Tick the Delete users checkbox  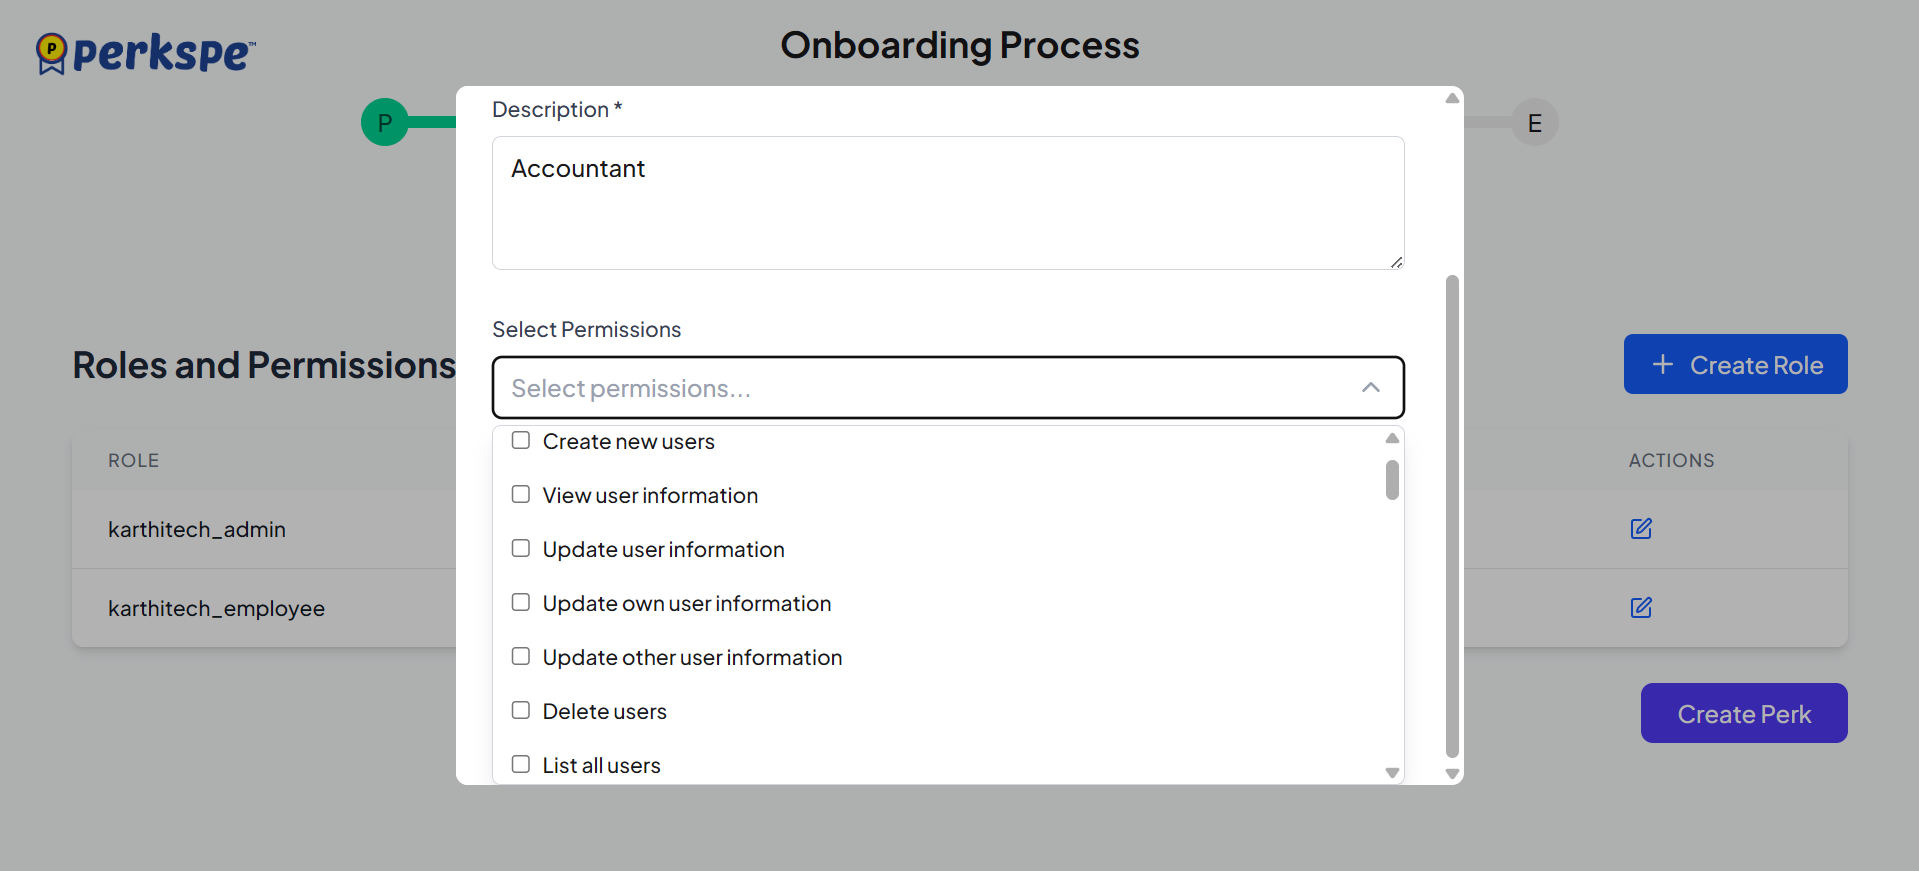[x=521, y=711]
